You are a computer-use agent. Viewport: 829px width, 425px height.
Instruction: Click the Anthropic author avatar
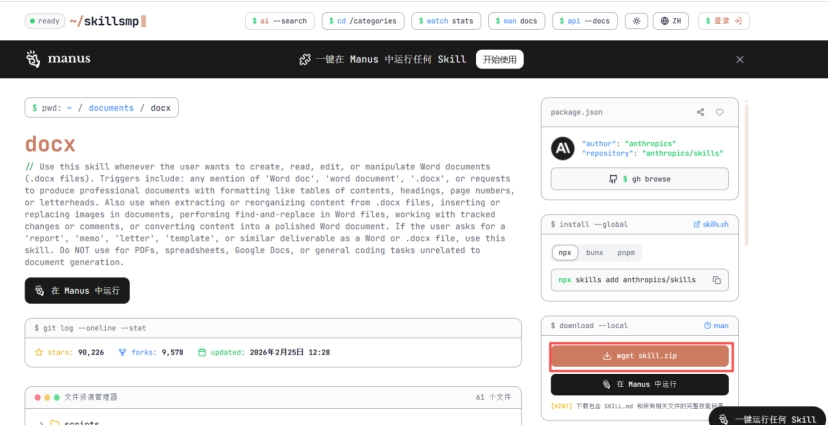click(563, 149)
